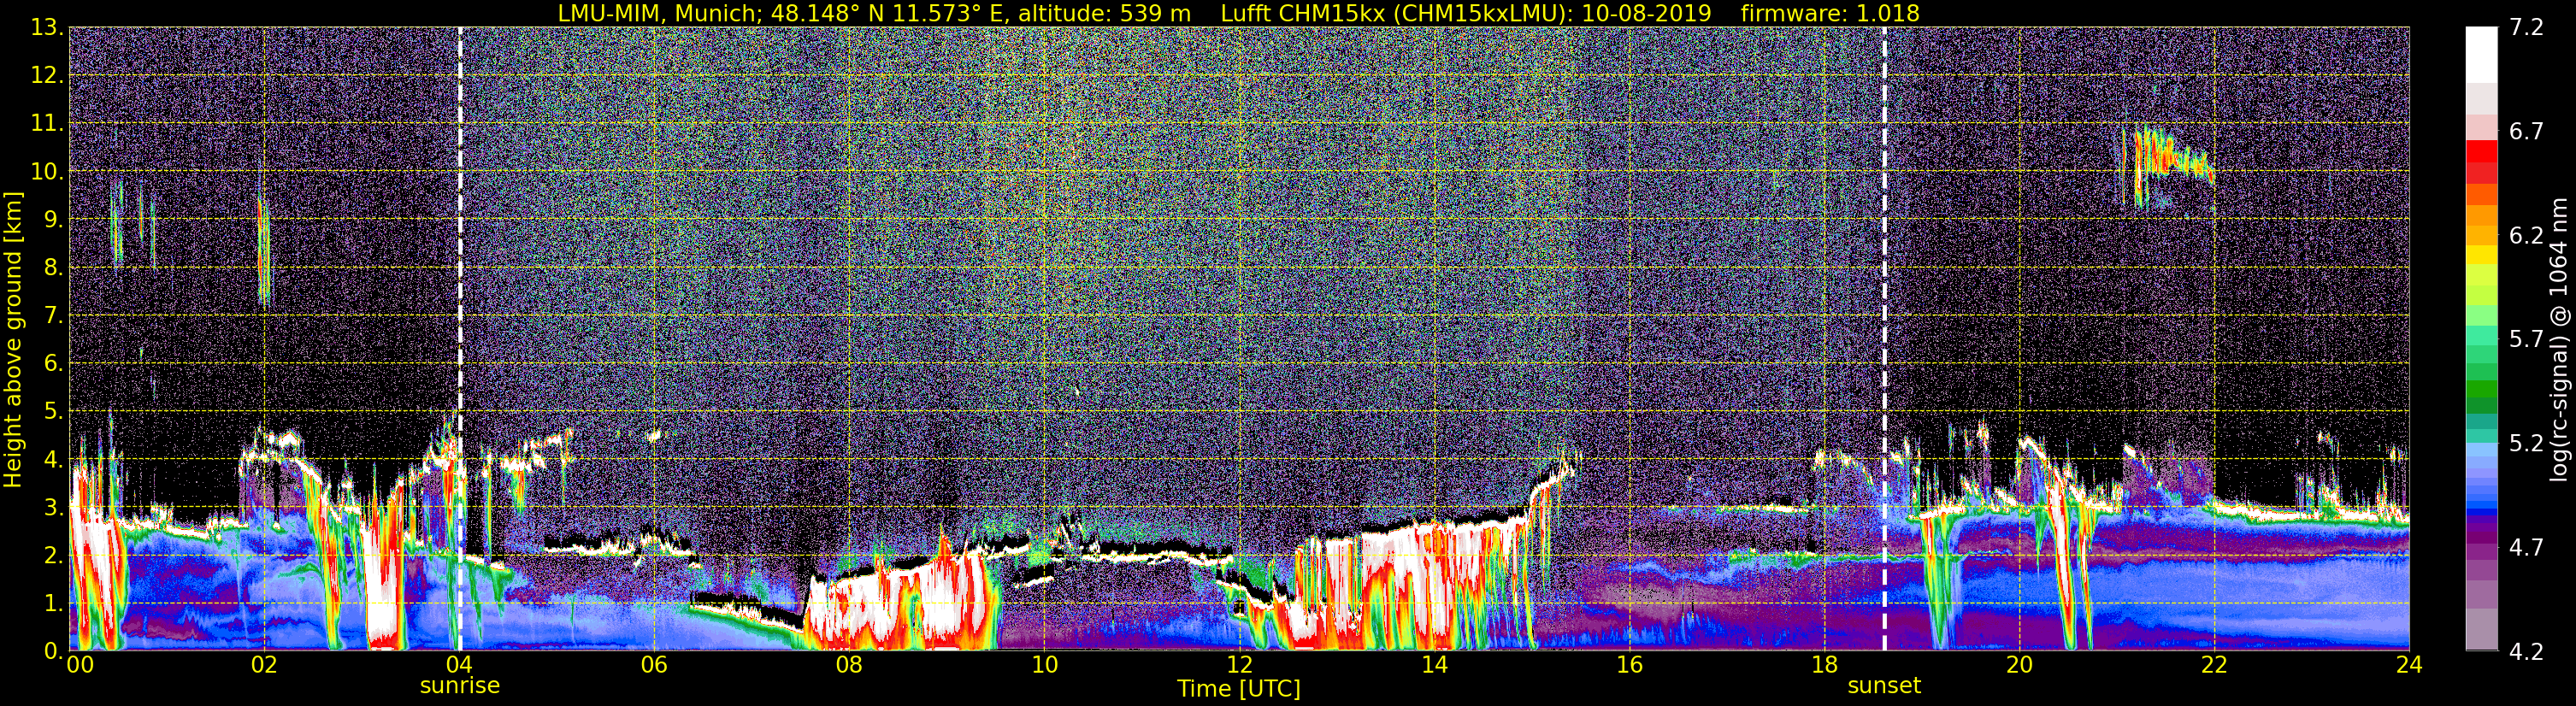The height and width of the screenshot is (706, 2576).
Task: Click the y-axis tick label '8.'
Action: [x=53, y=268]
